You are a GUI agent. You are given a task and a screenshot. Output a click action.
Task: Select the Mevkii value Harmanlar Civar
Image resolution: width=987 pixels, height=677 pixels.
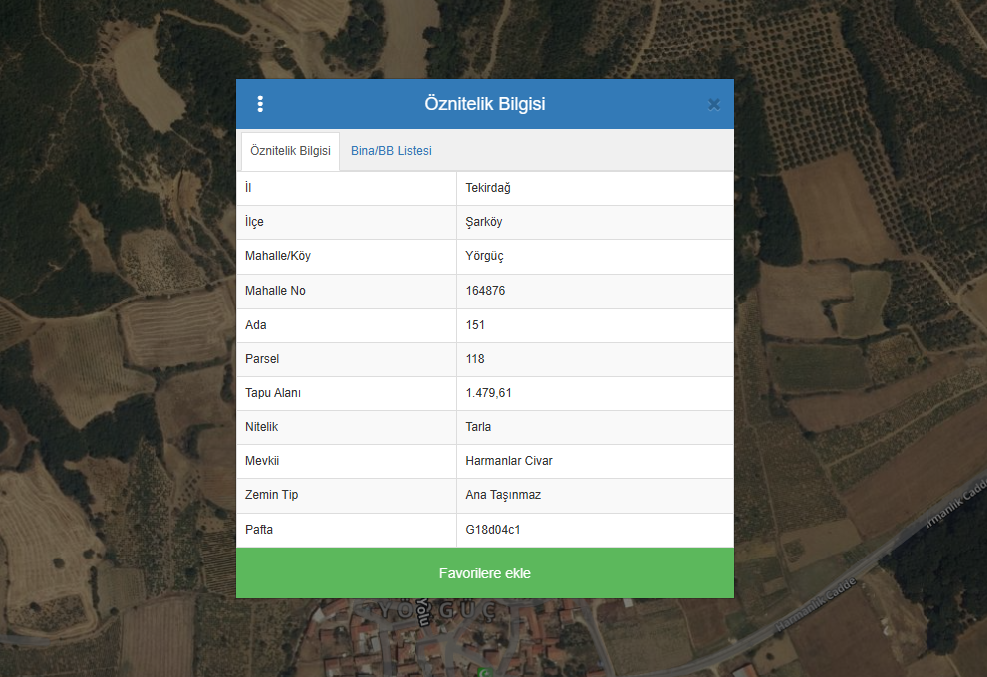pos(509,461)
